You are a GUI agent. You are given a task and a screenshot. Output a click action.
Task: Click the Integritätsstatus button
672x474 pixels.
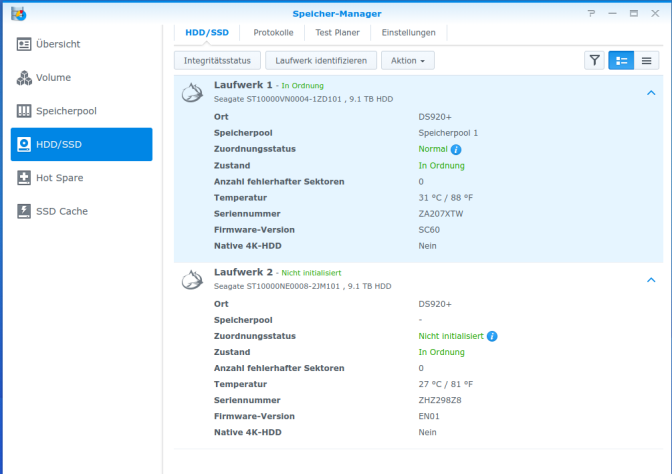pyautogui.click(x=217, y=60)
